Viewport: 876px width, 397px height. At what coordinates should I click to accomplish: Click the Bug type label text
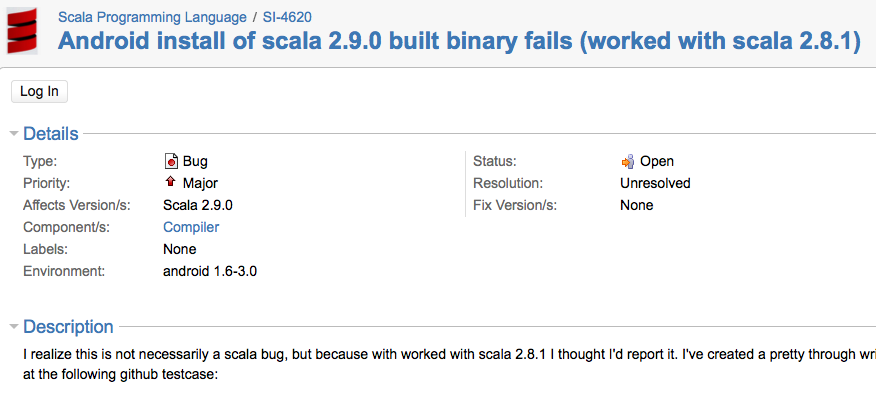point(196,162)
